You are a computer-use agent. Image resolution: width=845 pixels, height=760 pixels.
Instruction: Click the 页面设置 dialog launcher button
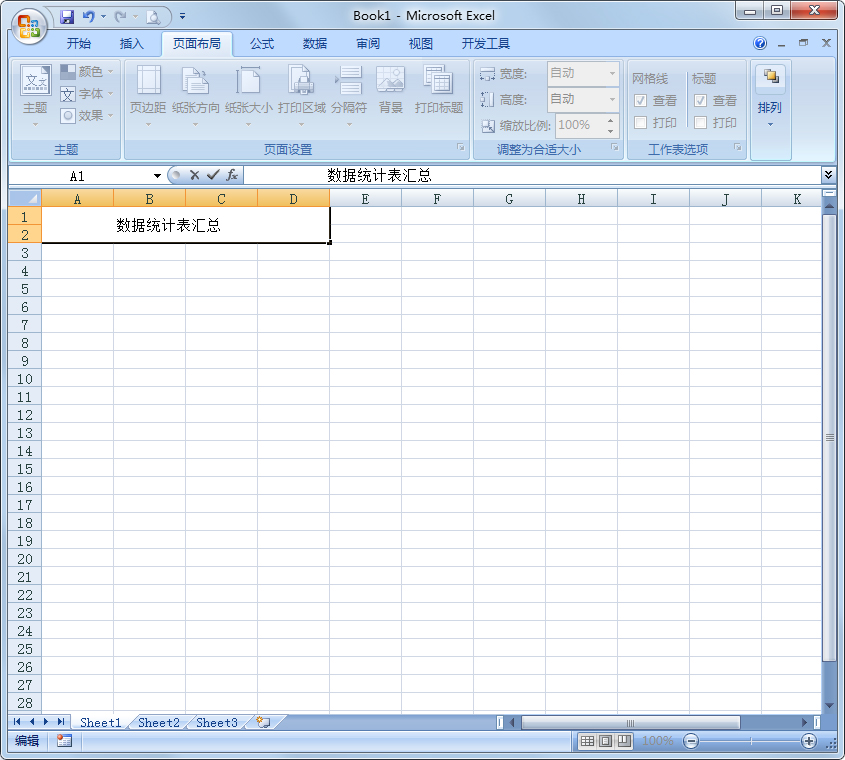pos(461,148)
